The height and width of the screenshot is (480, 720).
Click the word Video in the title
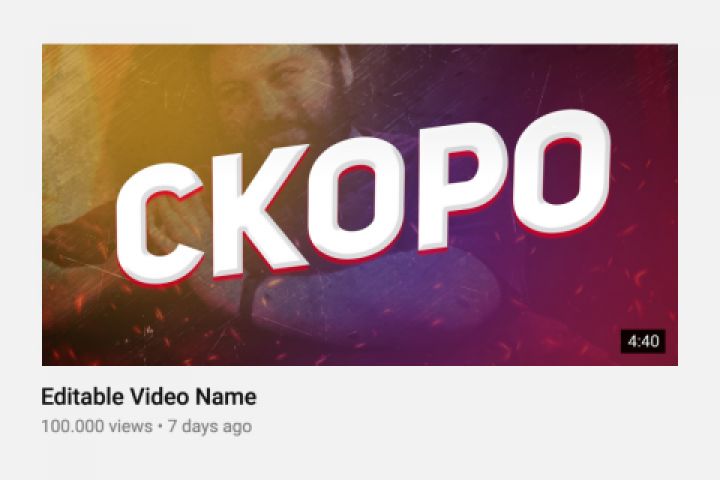[x=159, y=397]
